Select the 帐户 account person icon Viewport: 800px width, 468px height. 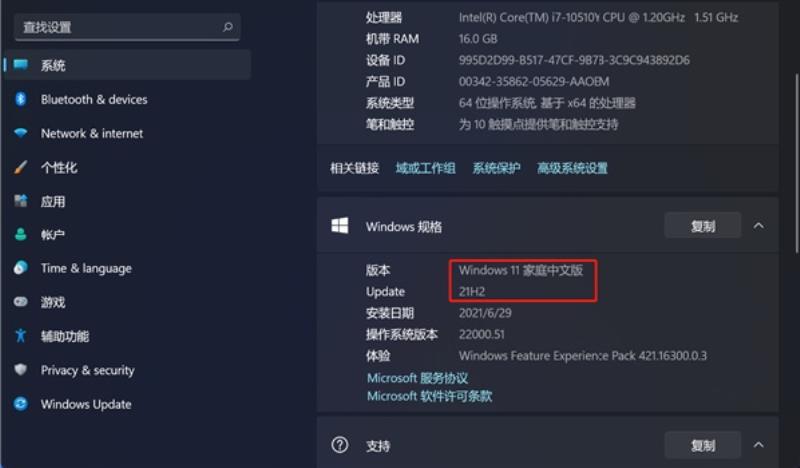(20, 235)
